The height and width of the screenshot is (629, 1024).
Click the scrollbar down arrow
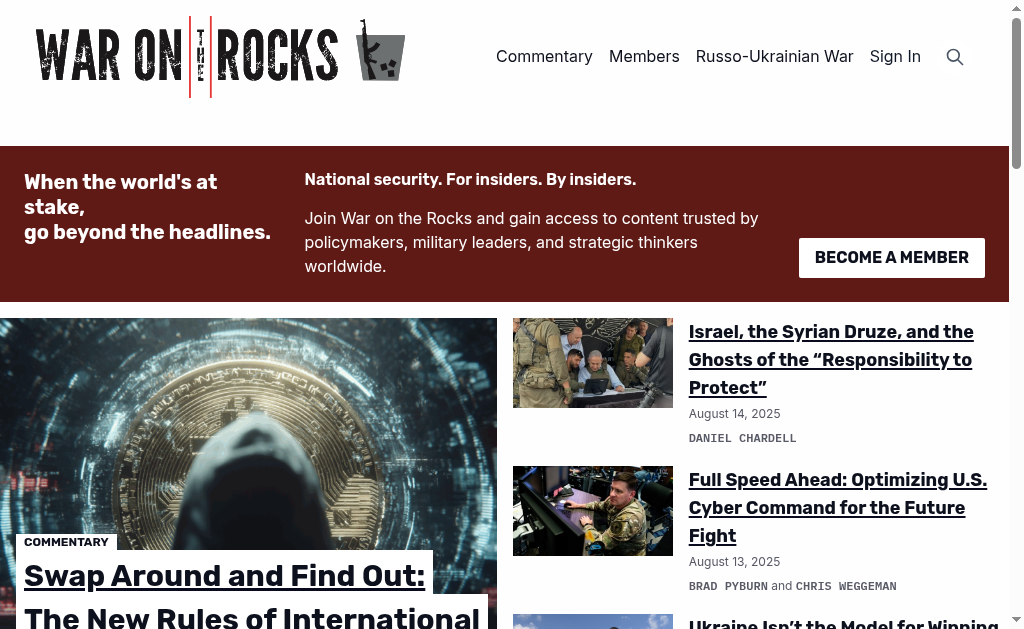1016,620
